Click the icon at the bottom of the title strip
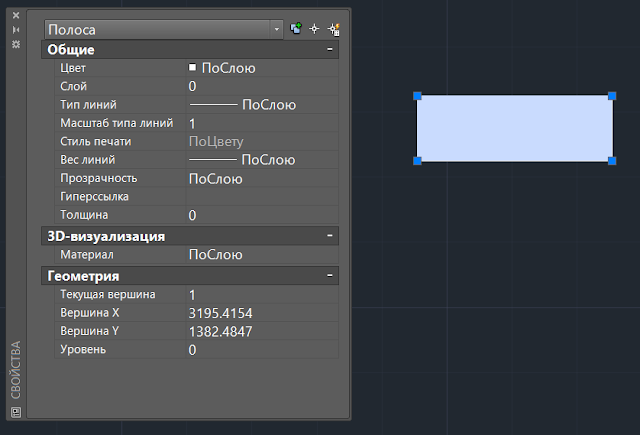The width and height of the screenshot is (640, 435). 16,412
